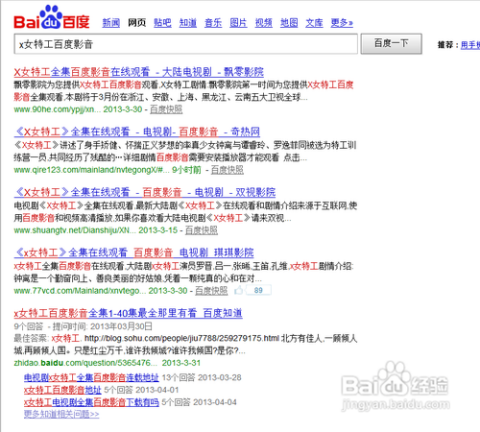The image size is (480, 432).
Task: Open the 地图 tab
Action: point(289,23)
